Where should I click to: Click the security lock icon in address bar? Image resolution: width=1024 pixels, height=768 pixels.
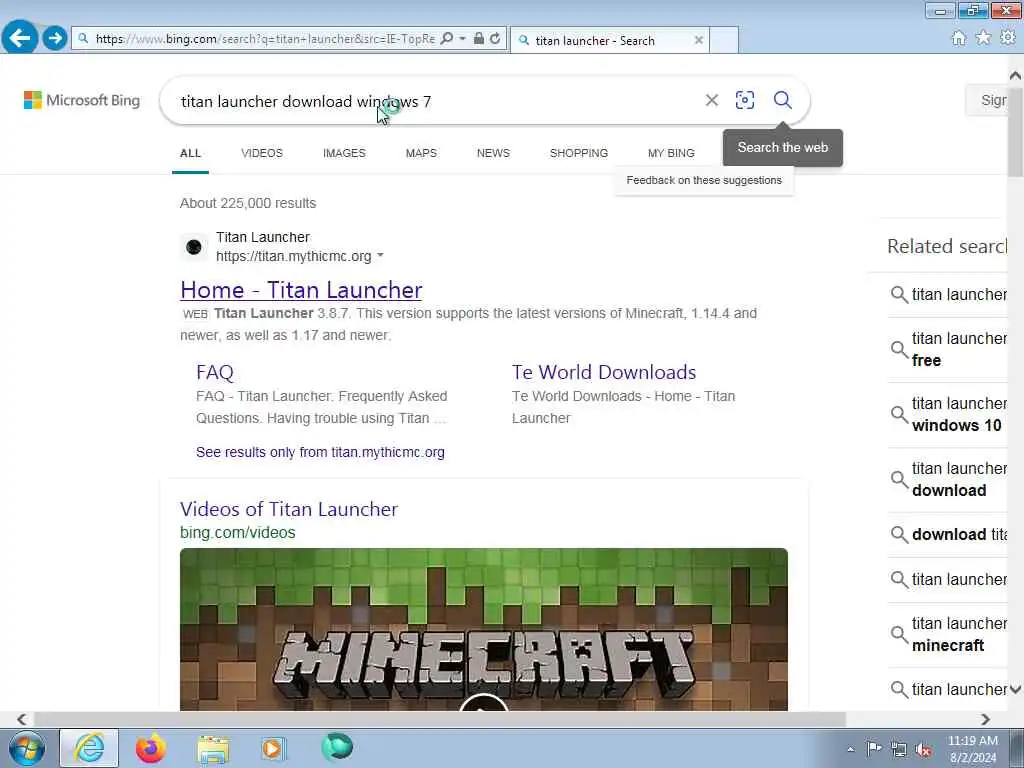point(479,39)
